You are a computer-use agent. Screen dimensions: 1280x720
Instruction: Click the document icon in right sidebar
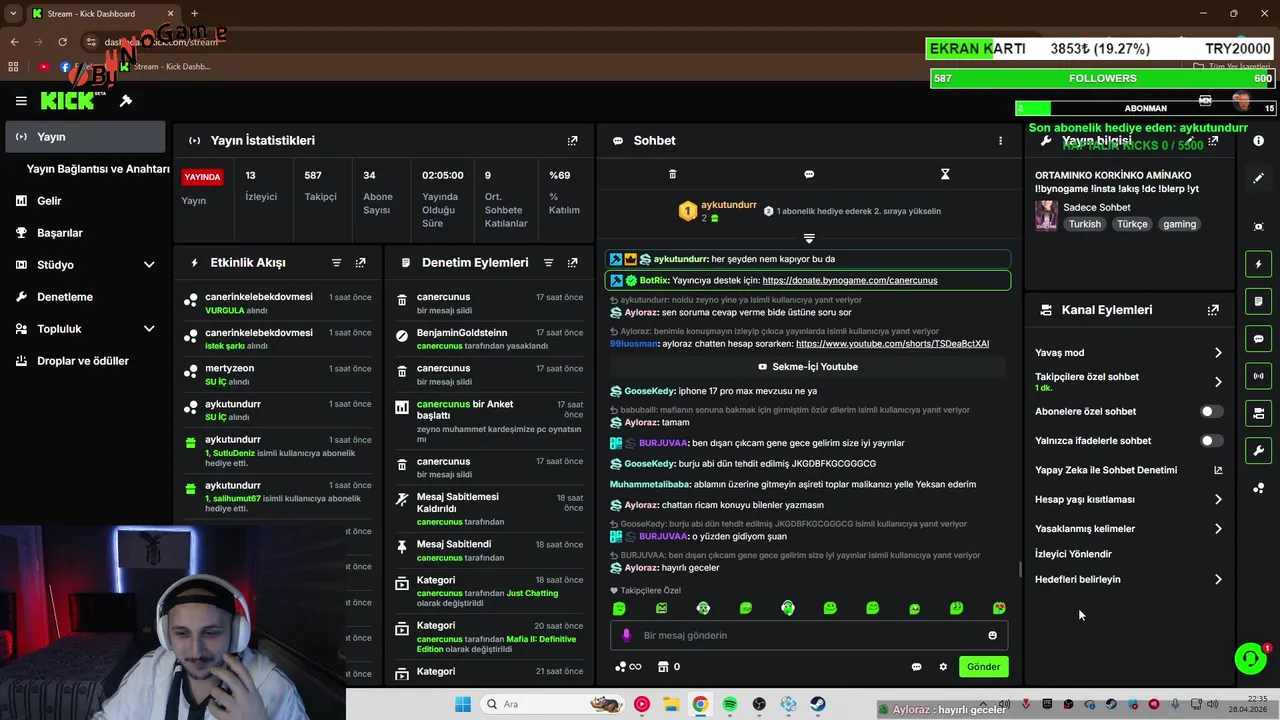(x=1259, y=301)
